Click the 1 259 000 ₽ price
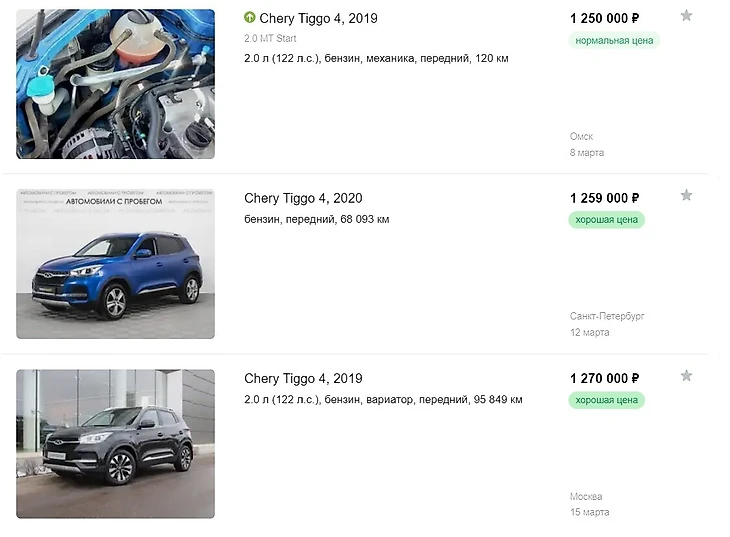 605,198
